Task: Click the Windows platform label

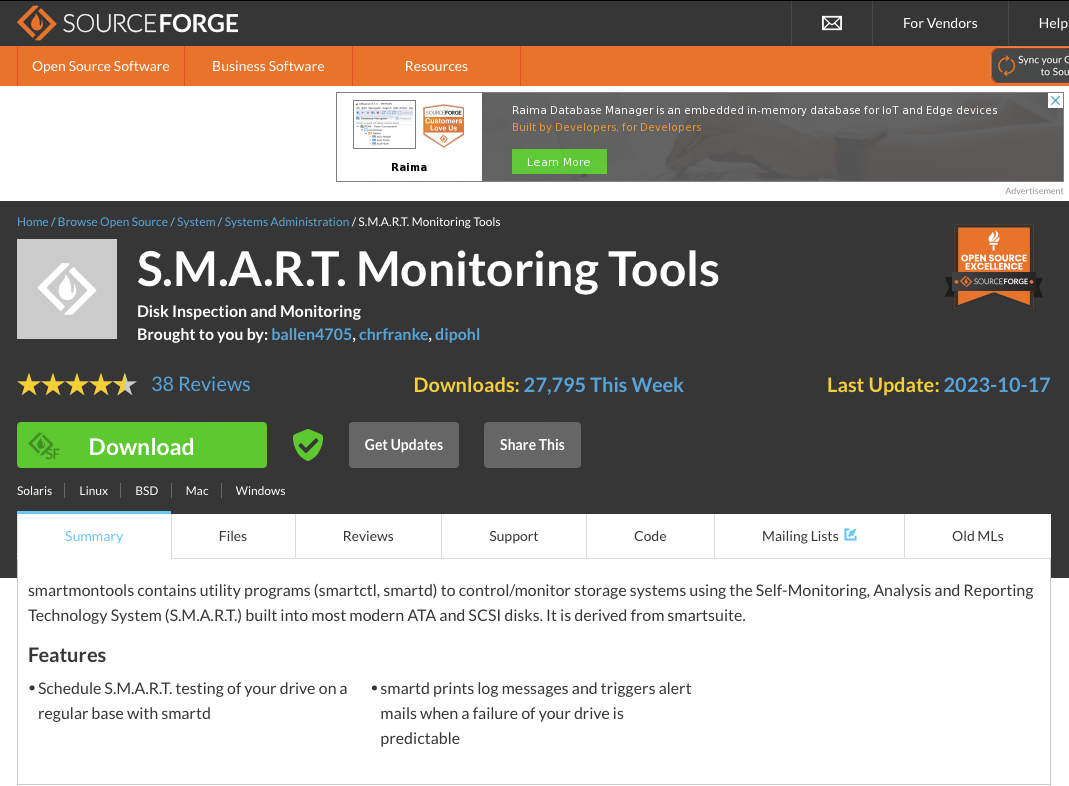Action: tap(260, 491)
